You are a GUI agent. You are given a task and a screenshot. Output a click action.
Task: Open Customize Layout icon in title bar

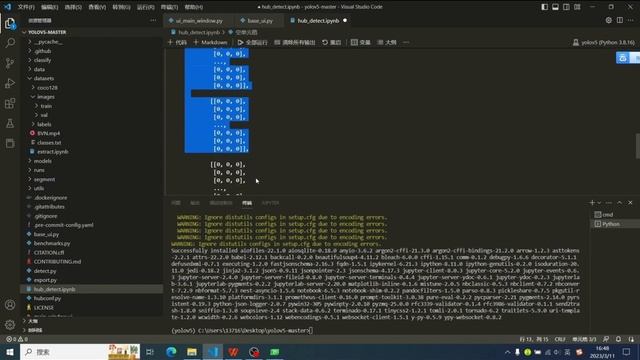(577, 7)
